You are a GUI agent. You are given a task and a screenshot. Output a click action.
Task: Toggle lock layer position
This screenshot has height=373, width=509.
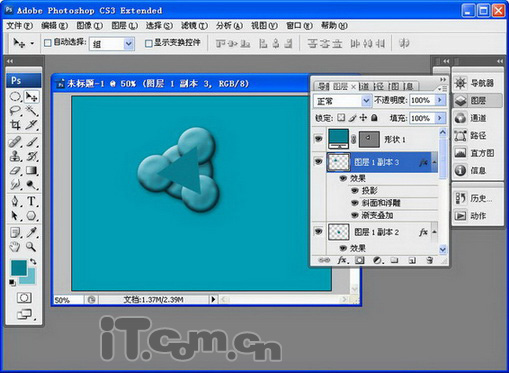(x=364, y=118)
